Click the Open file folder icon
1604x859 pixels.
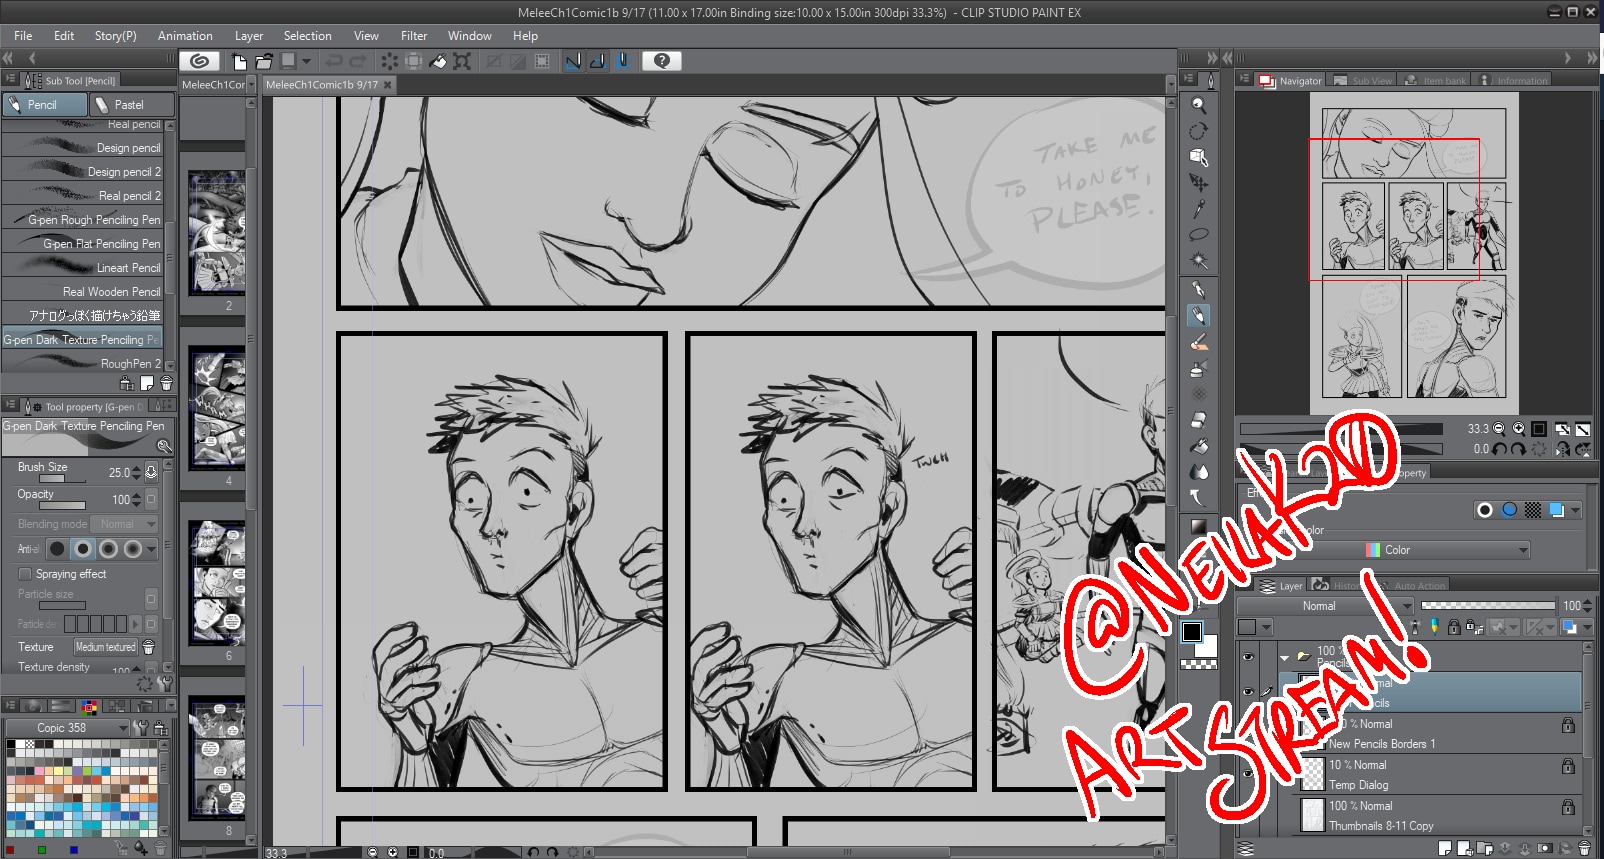[x=264, y=61]
